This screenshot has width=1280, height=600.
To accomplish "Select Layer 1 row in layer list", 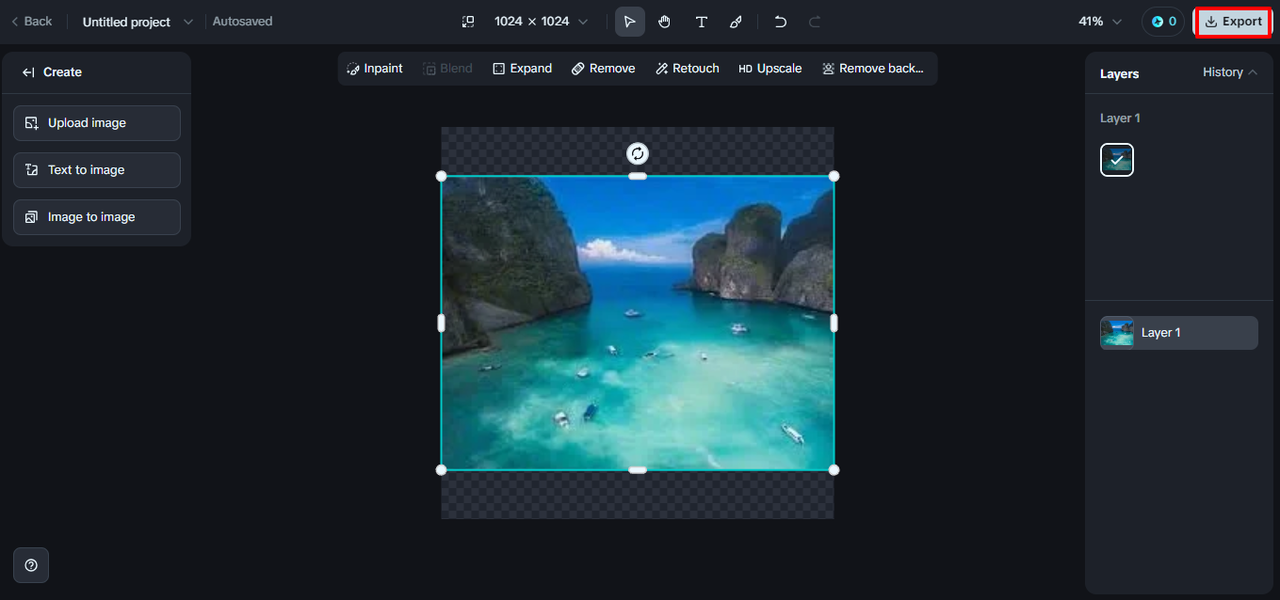I will [x=1179, y=333].
